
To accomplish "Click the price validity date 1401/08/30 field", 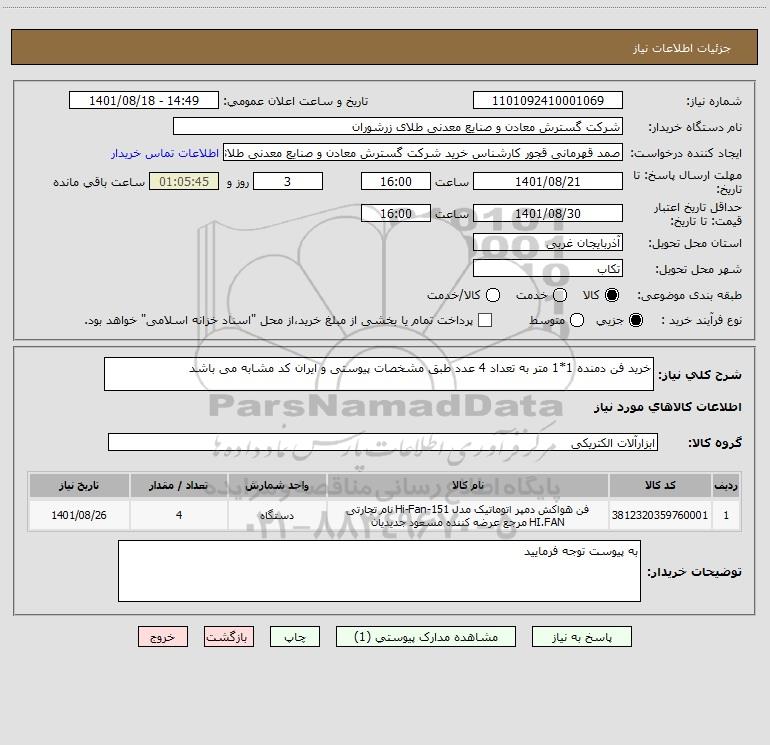I will [x=548, y=213].
